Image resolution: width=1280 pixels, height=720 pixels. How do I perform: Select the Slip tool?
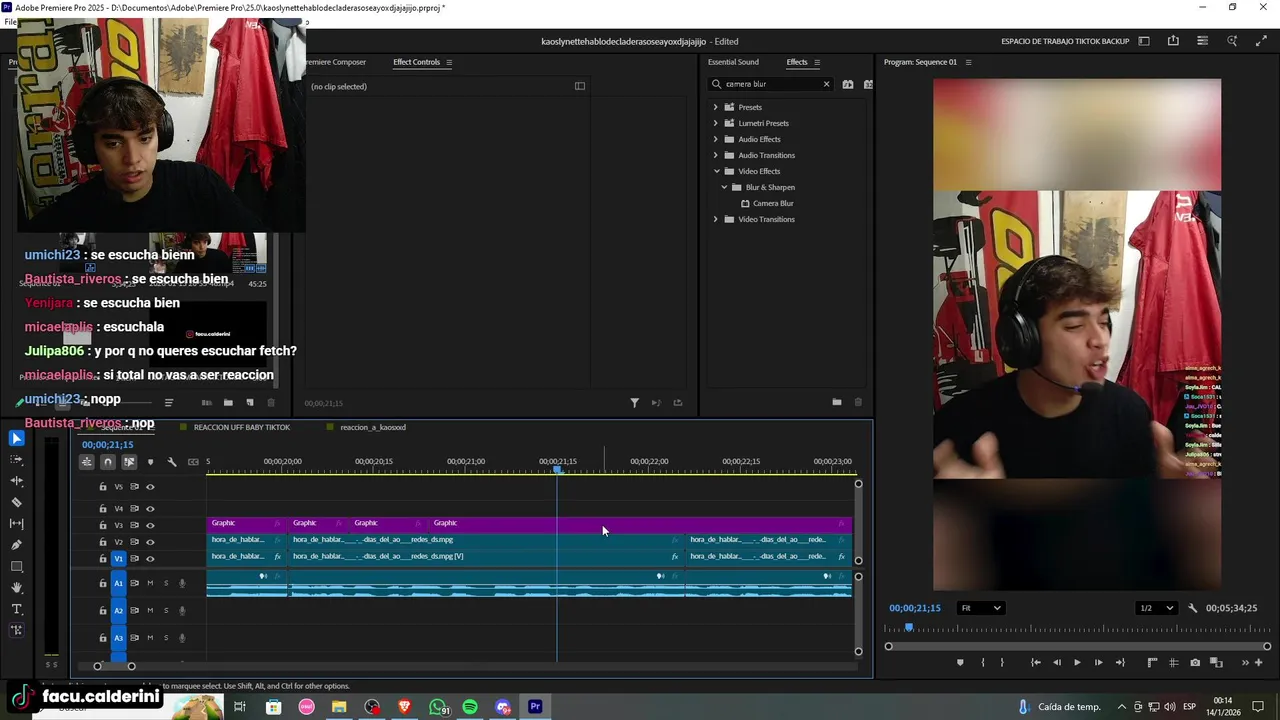click(x=16, y=524)
